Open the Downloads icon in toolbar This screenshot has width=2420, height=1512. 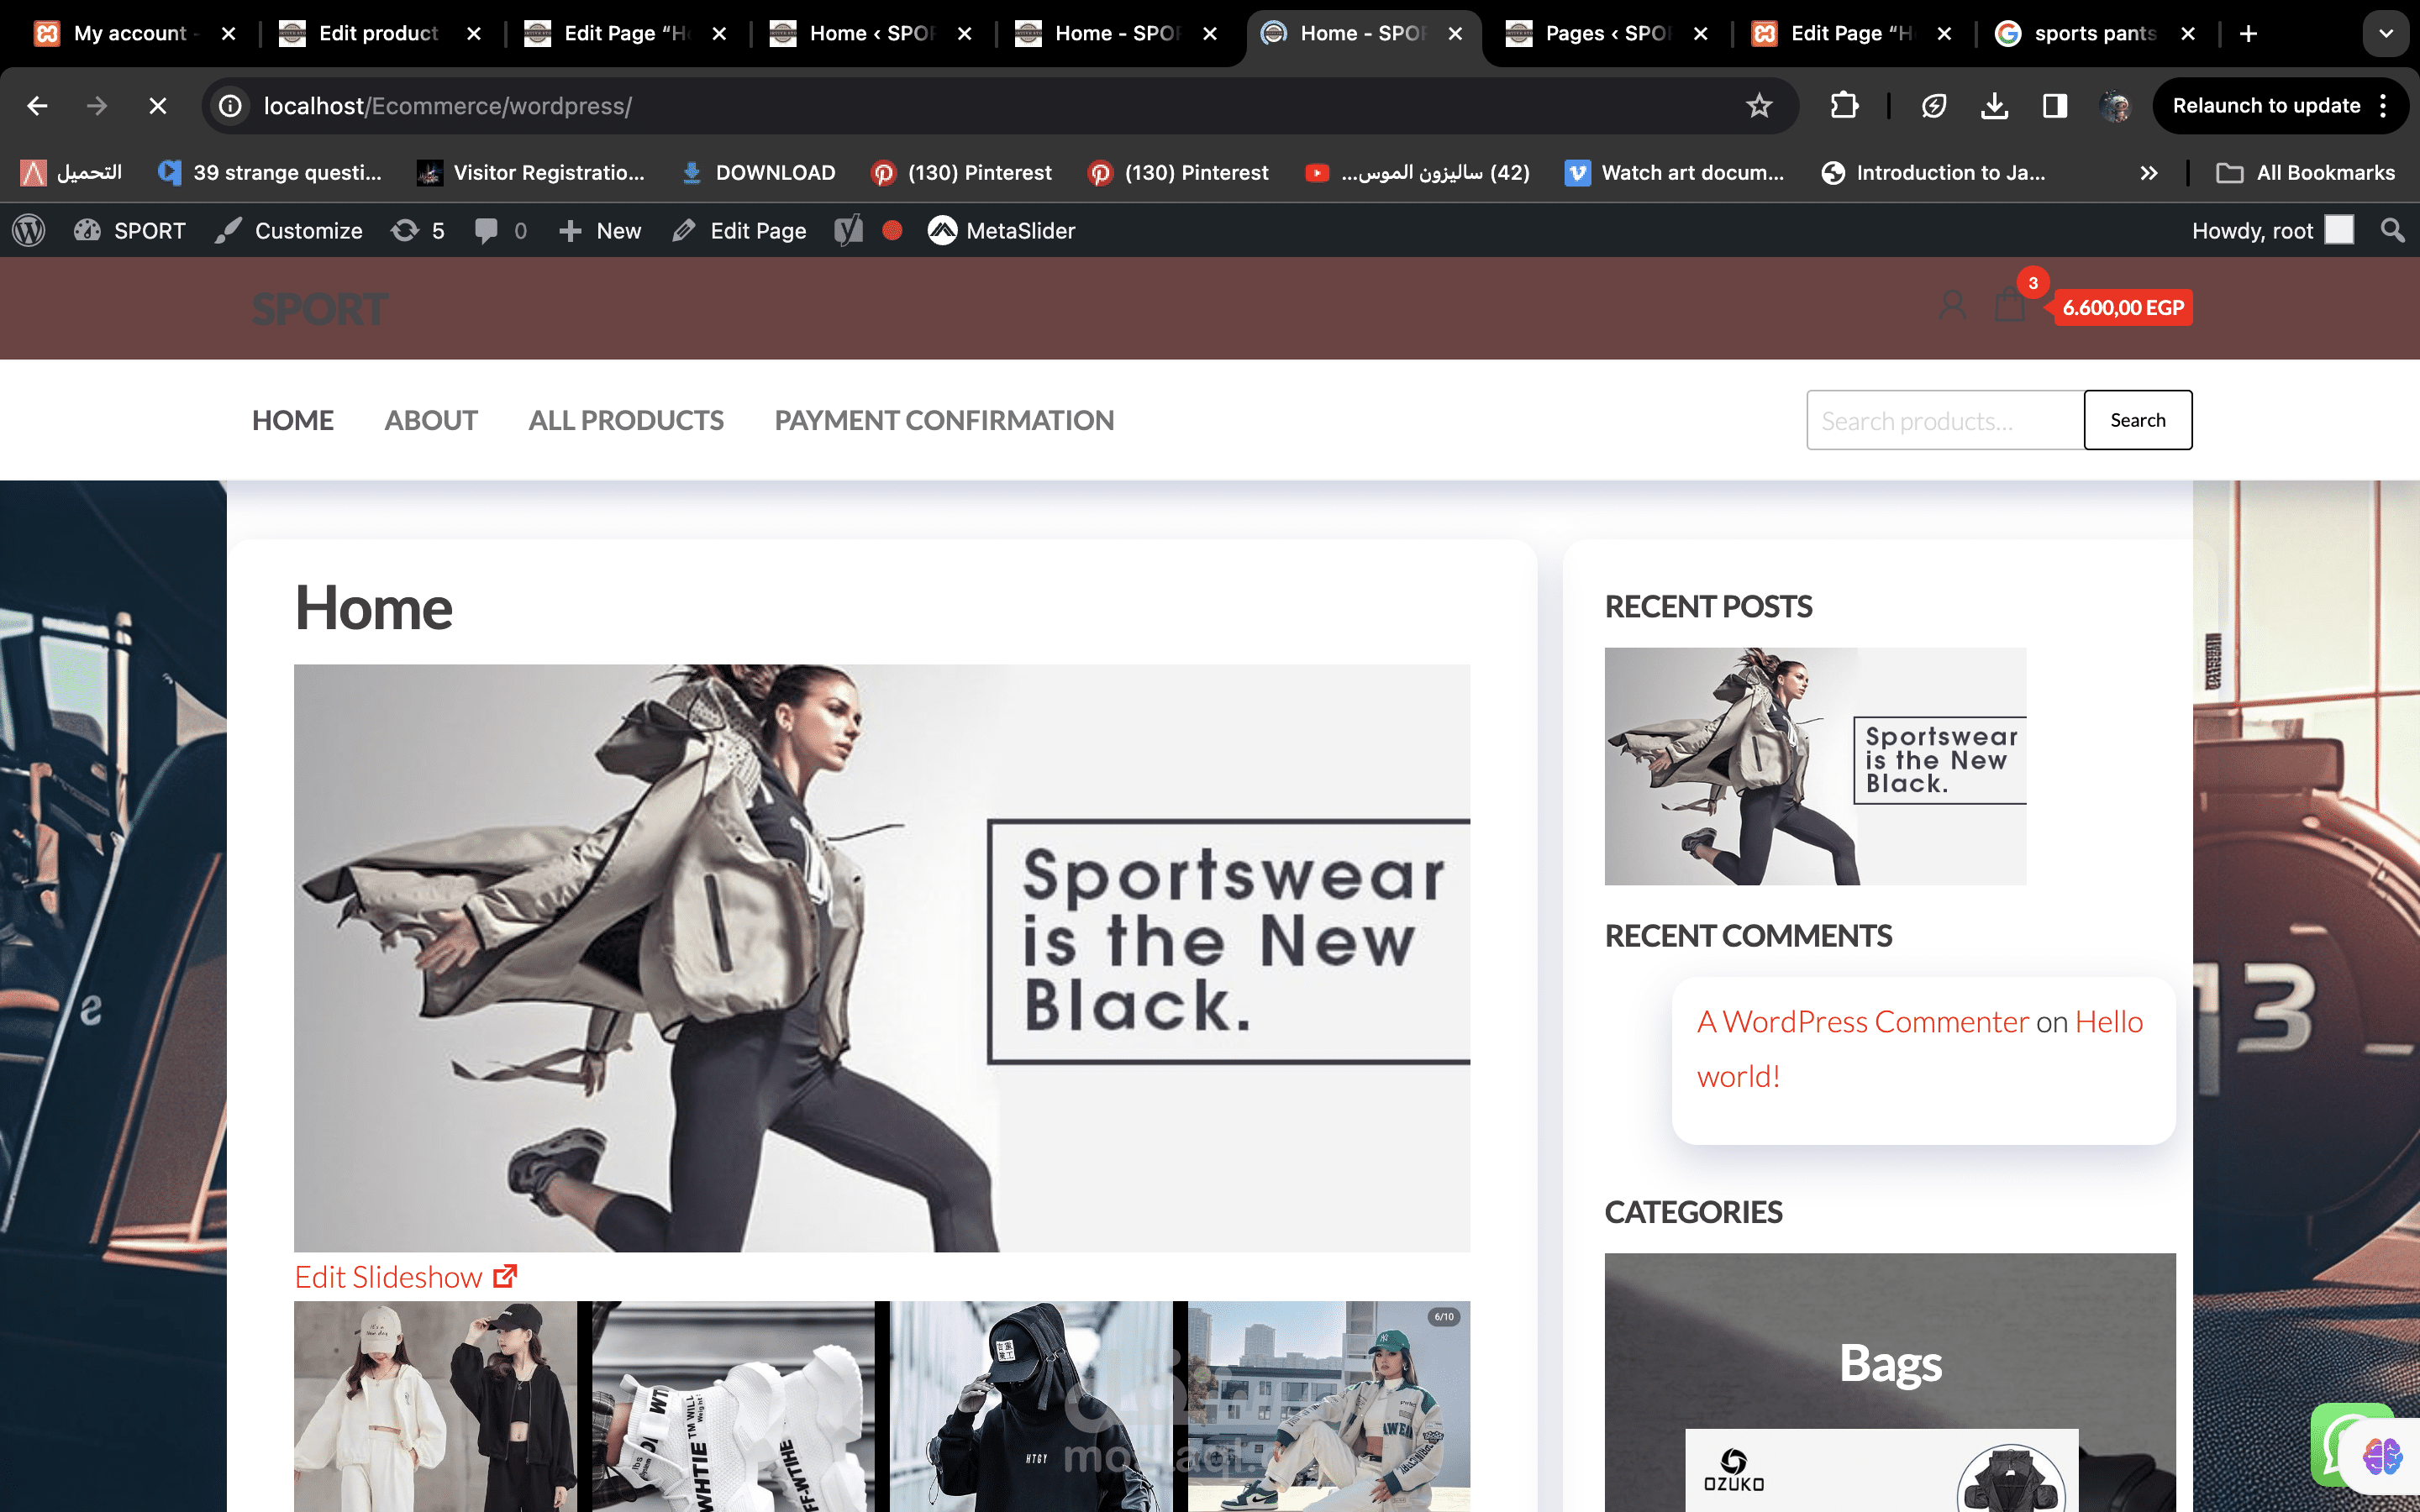click(x=1994, y=106)
